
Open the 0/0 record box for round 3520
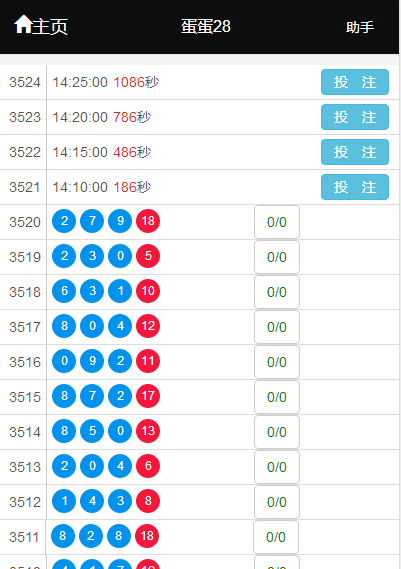pyautogui.click(x=277, y=222)
